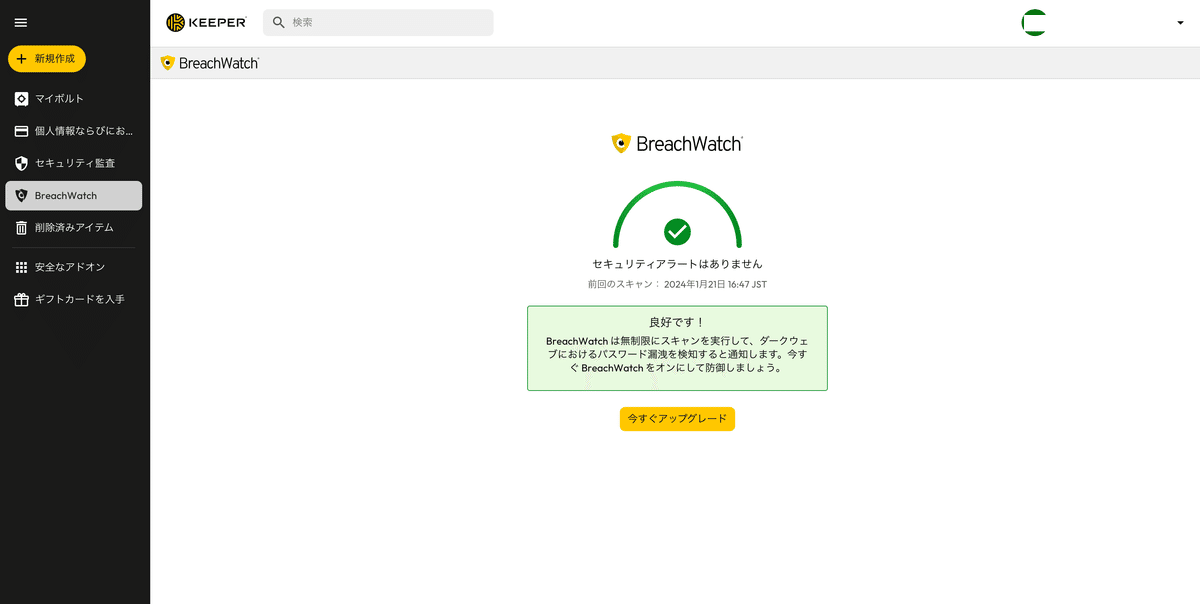Image resolution: width=1200 pixels, height=604 pixels.
Task: Click セキュリティアラートはありません text
Action: coord(677,264)
